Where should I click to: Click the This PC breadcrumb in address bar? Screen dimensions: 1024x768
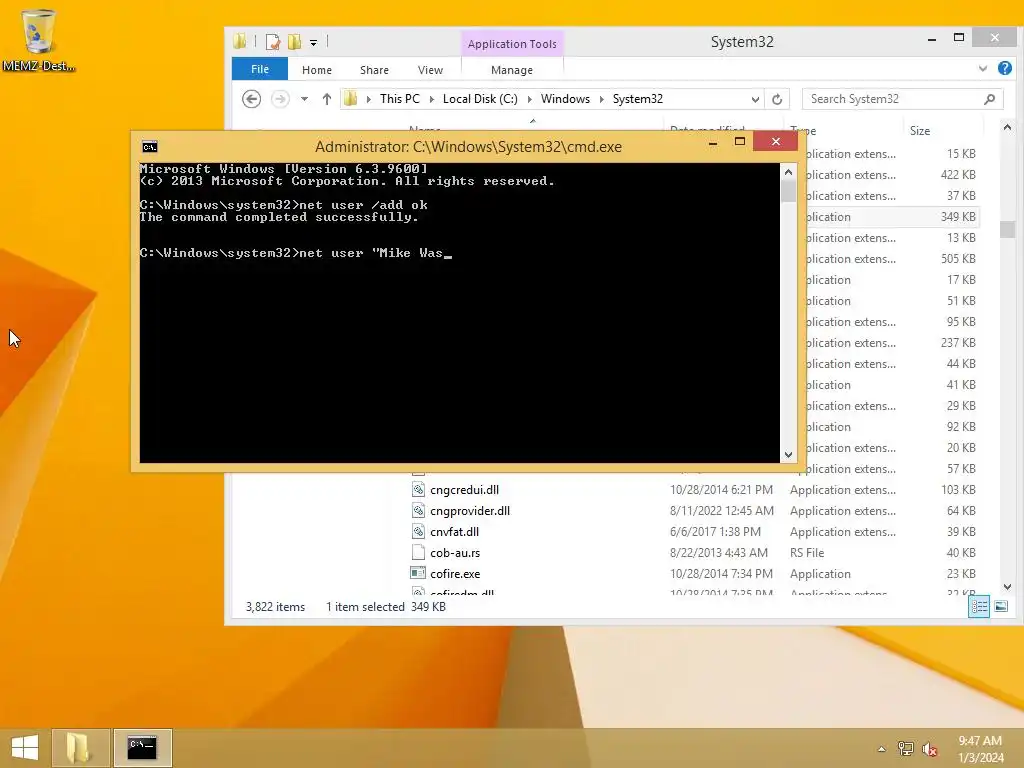(x=400, y=99)
